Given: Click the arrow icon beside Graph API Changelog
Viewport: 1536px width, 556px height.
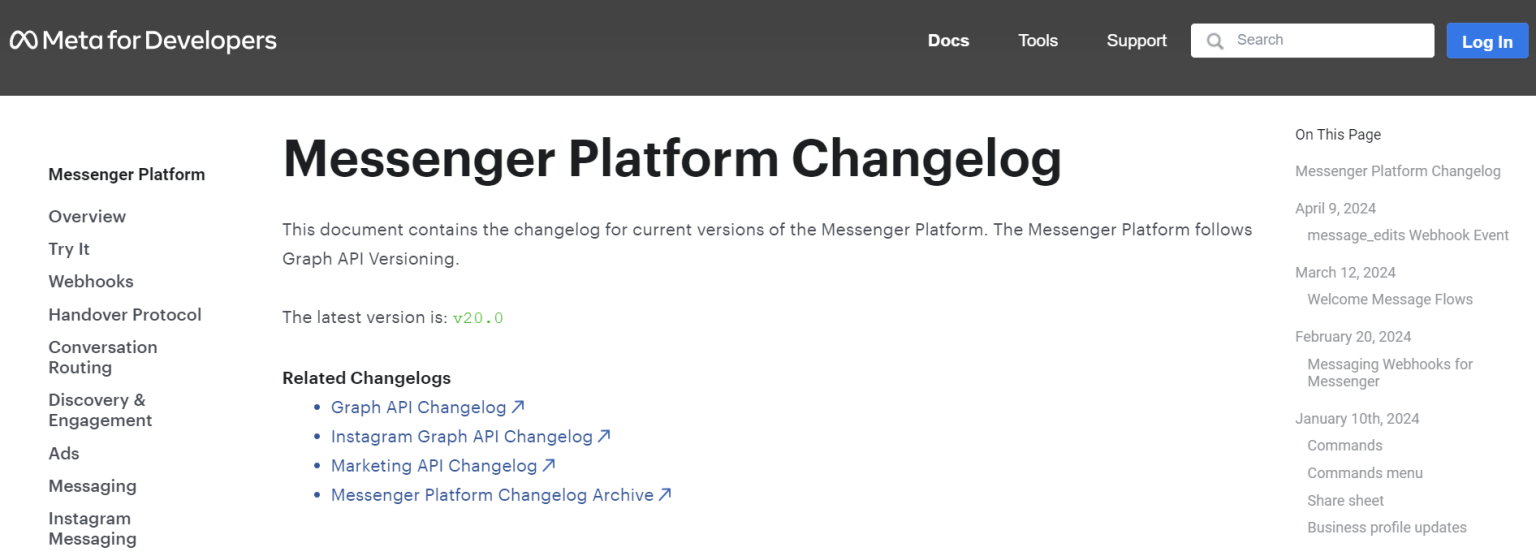Looking at the screenshot, I should click(518, 407).
